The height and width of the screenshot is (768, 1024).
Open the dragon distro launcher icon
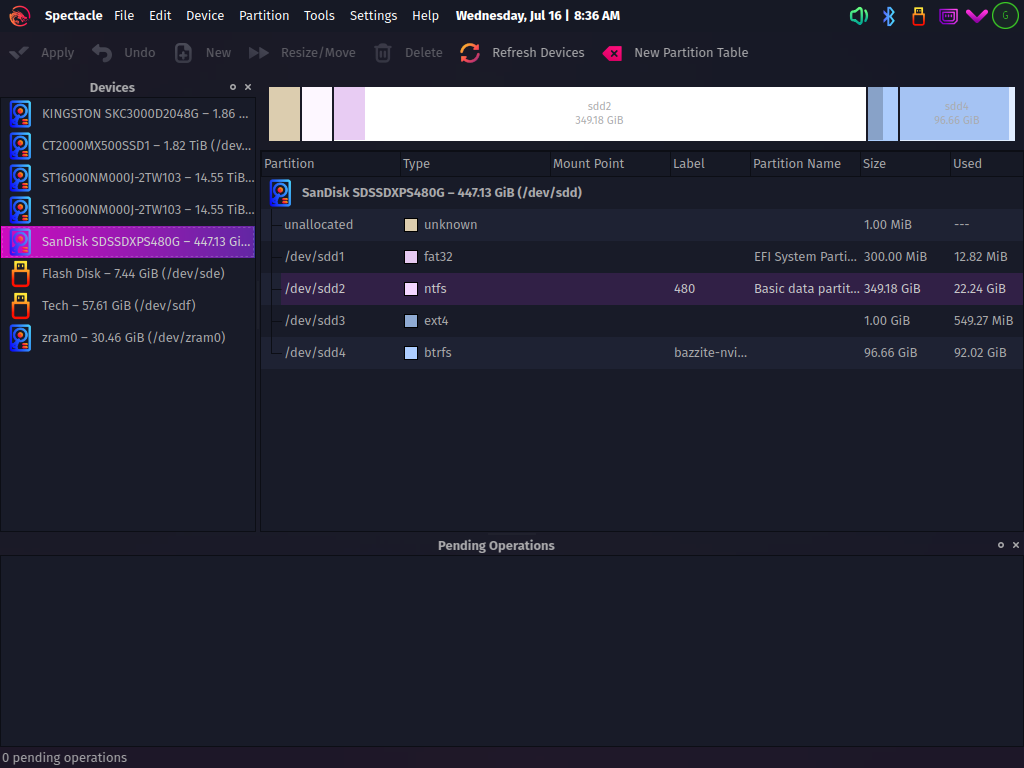coord(20,16)
